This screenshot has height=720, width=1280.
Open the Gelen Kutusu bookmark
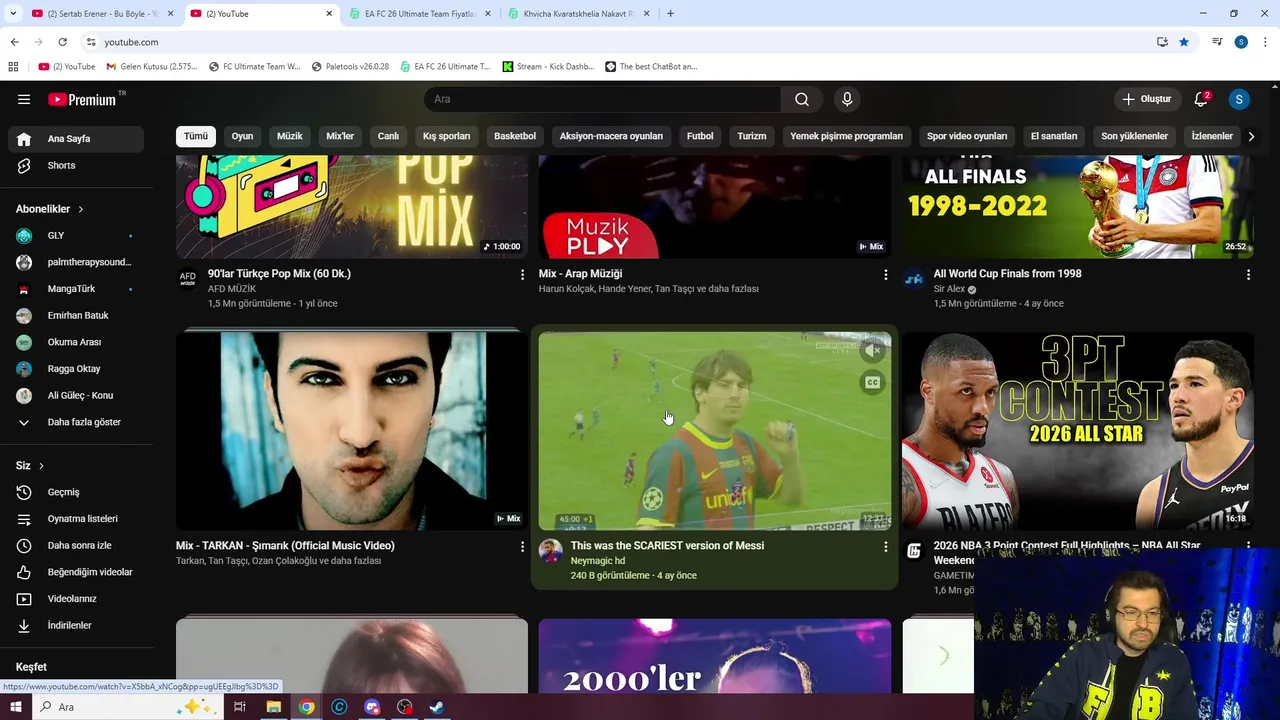pos(152,67)
